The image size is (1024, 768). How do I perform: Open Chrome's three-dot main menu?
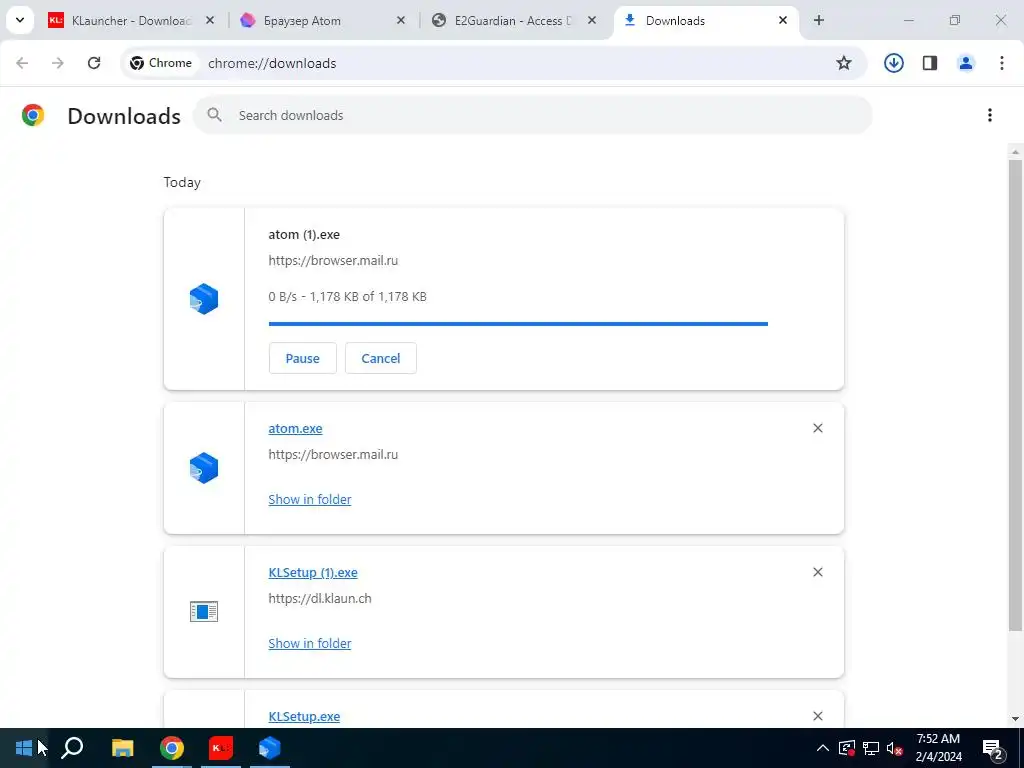1002,63
